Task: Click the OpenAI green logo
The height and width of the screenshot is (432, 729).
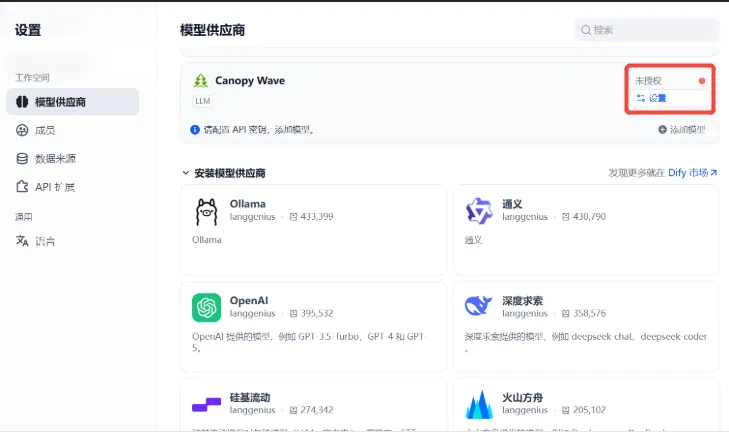Action: (x=206, y=307)
